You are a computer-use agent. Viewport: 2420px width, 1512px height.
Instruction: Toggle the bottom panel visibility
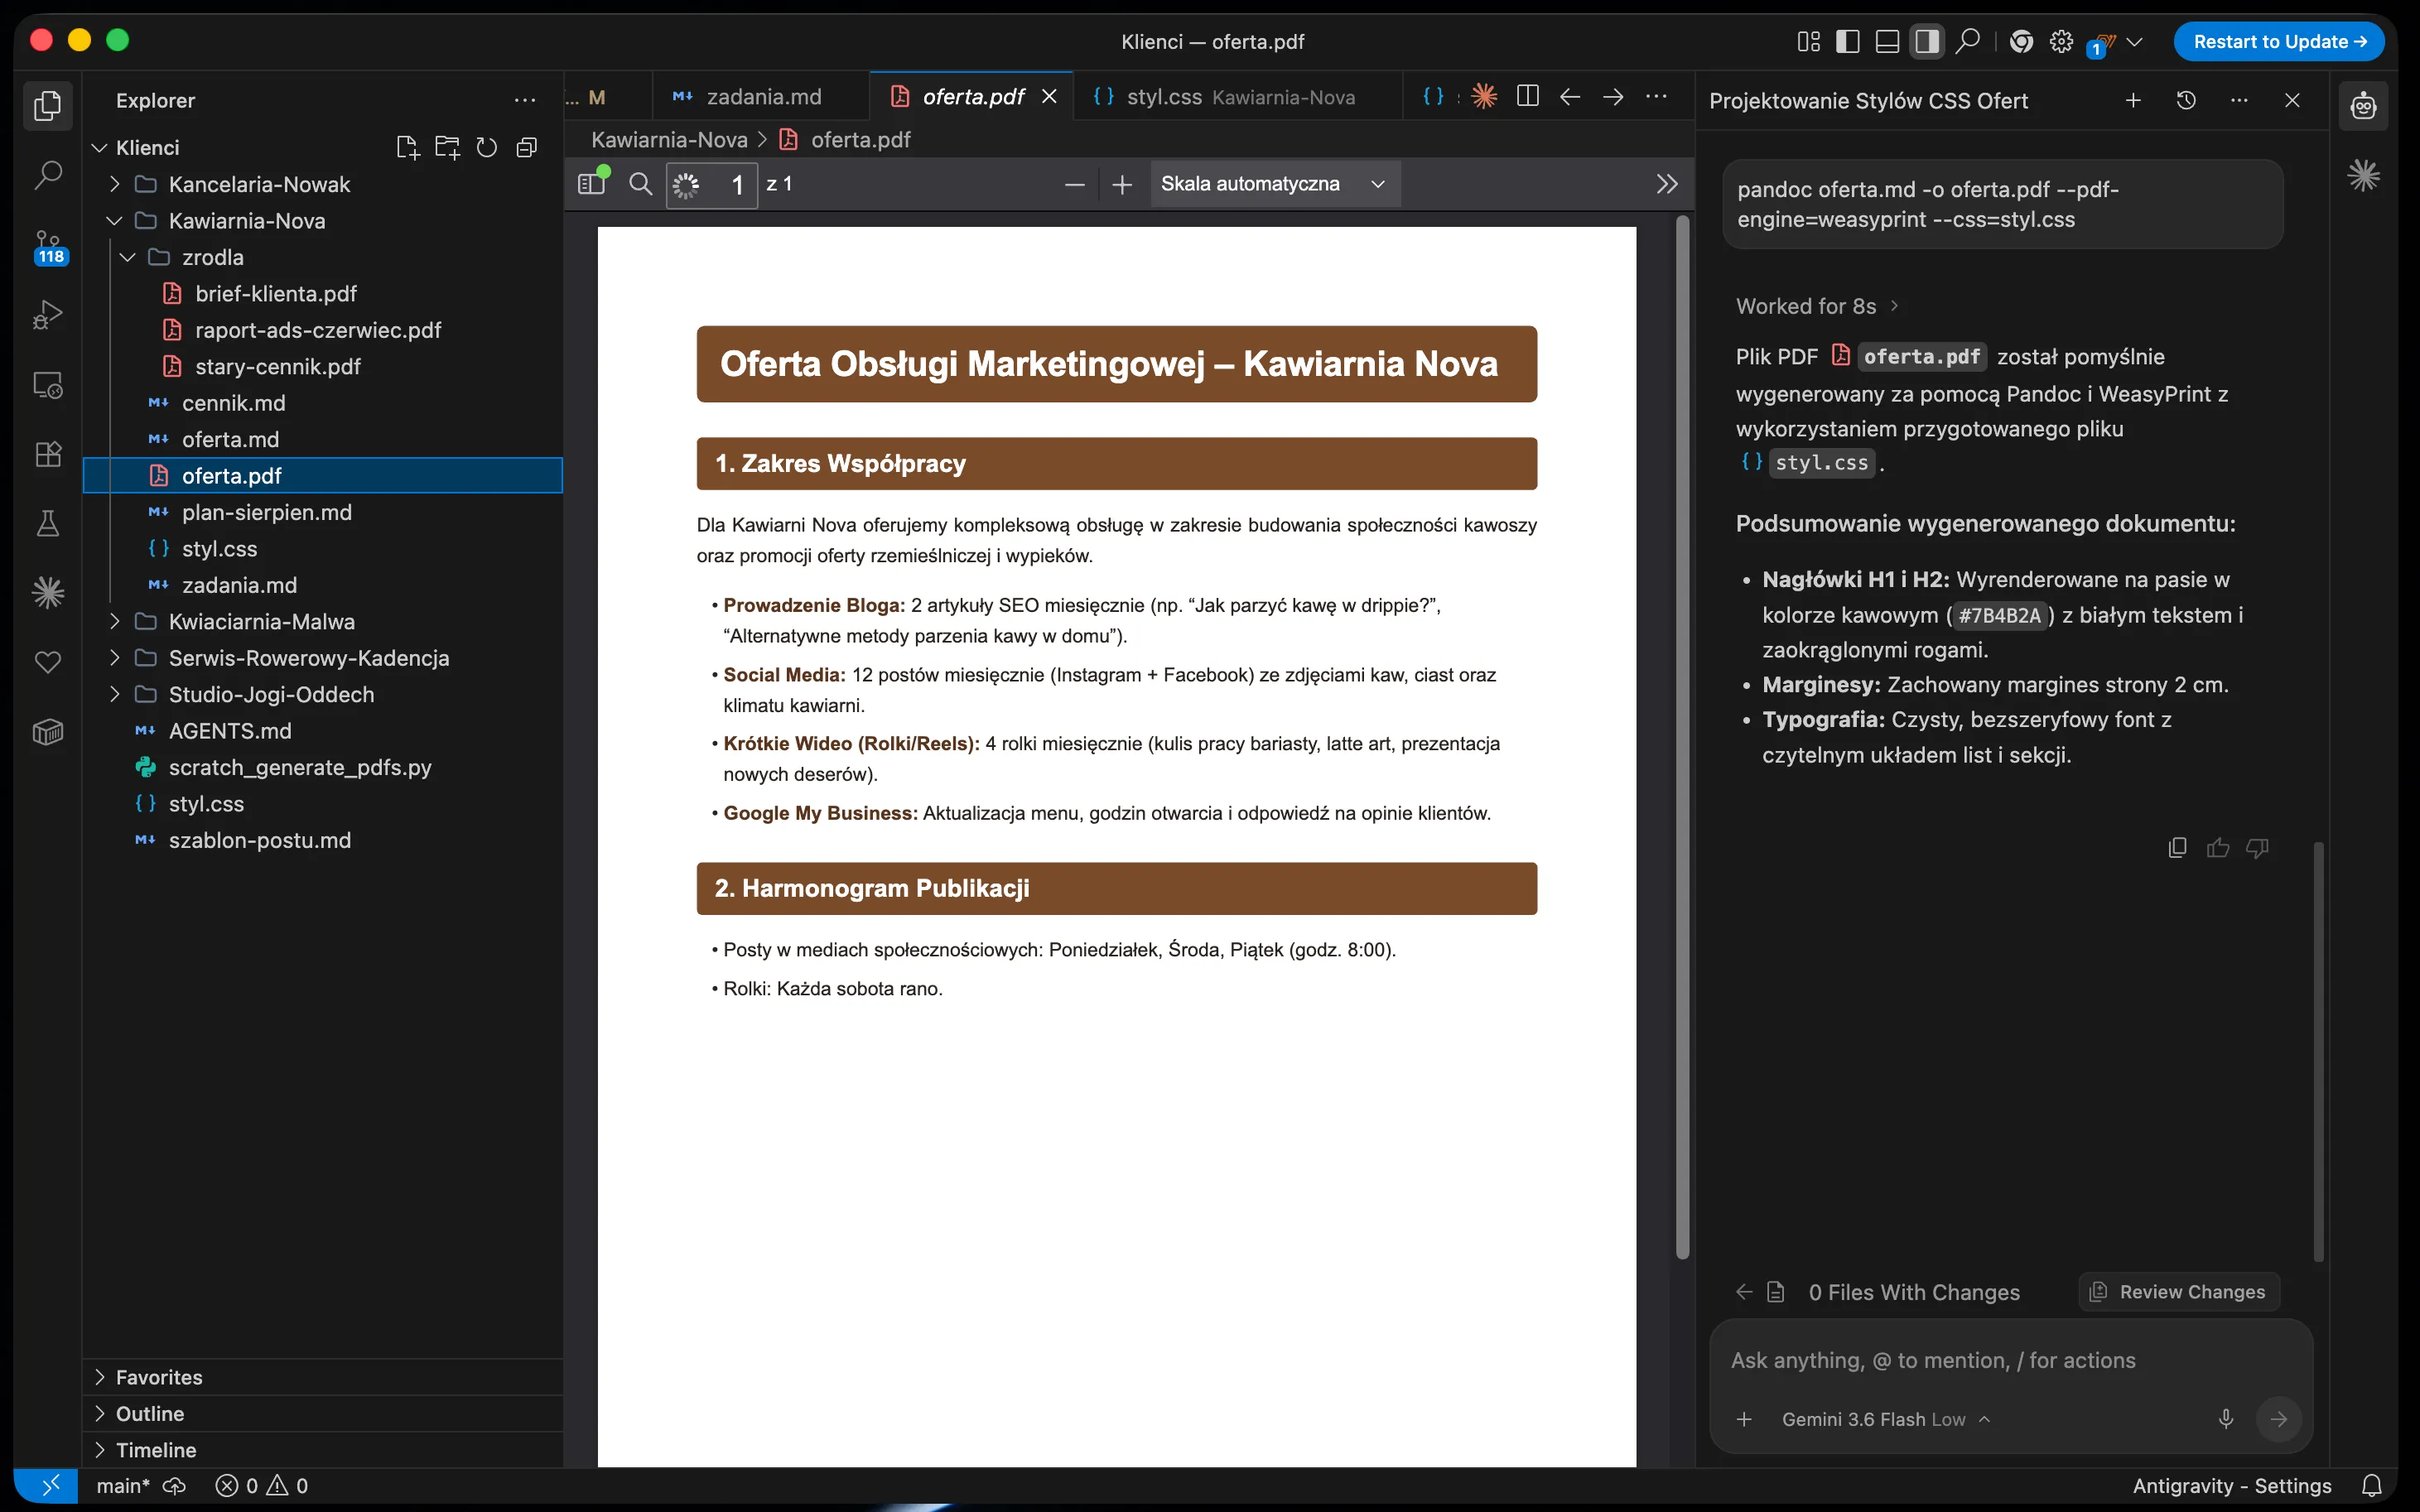(x=1887, y=41)
